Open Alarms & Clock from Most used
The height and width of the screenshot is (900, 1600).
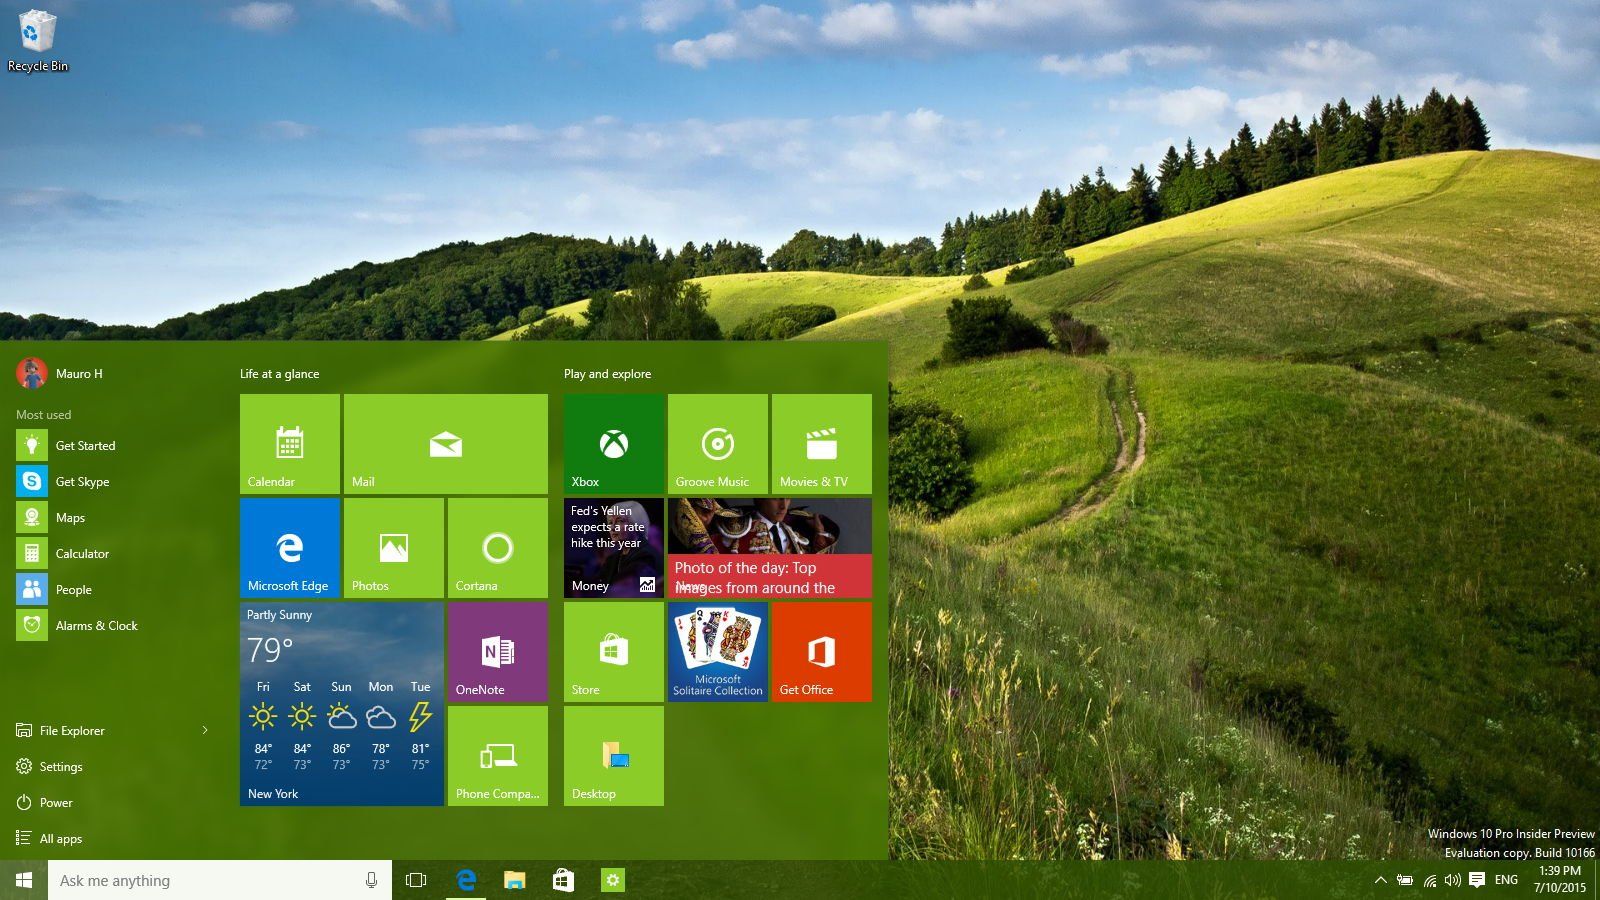tap(116, 625)
